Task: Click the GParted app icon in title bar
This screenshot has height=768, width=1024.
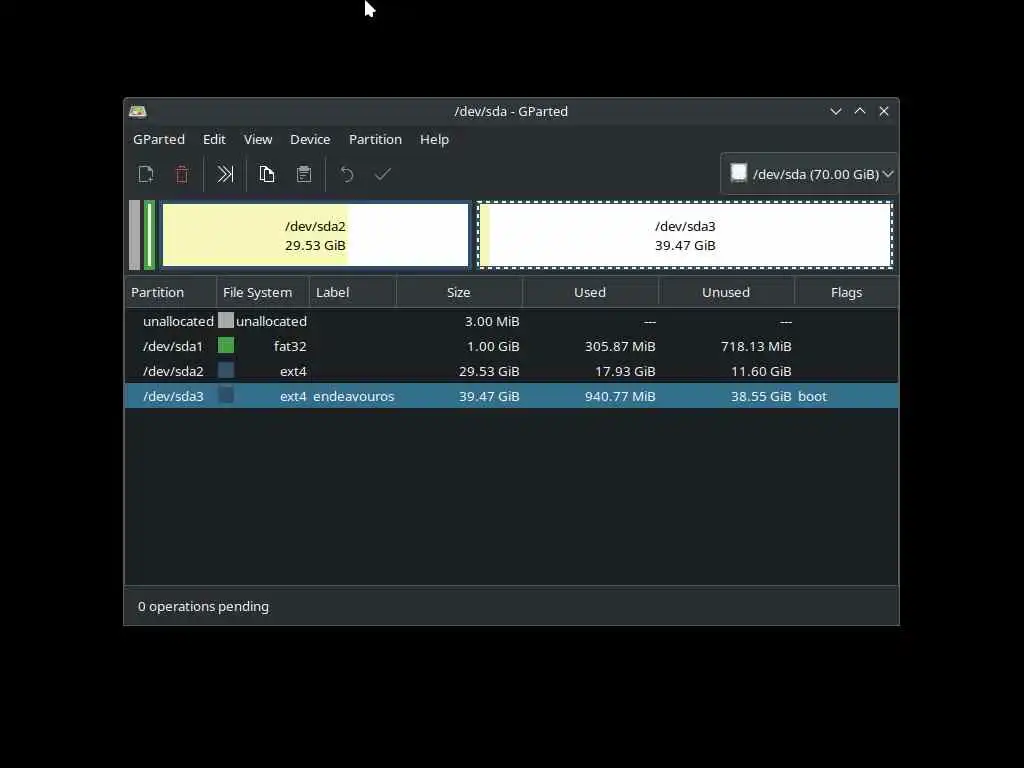Action: point(138,112)
